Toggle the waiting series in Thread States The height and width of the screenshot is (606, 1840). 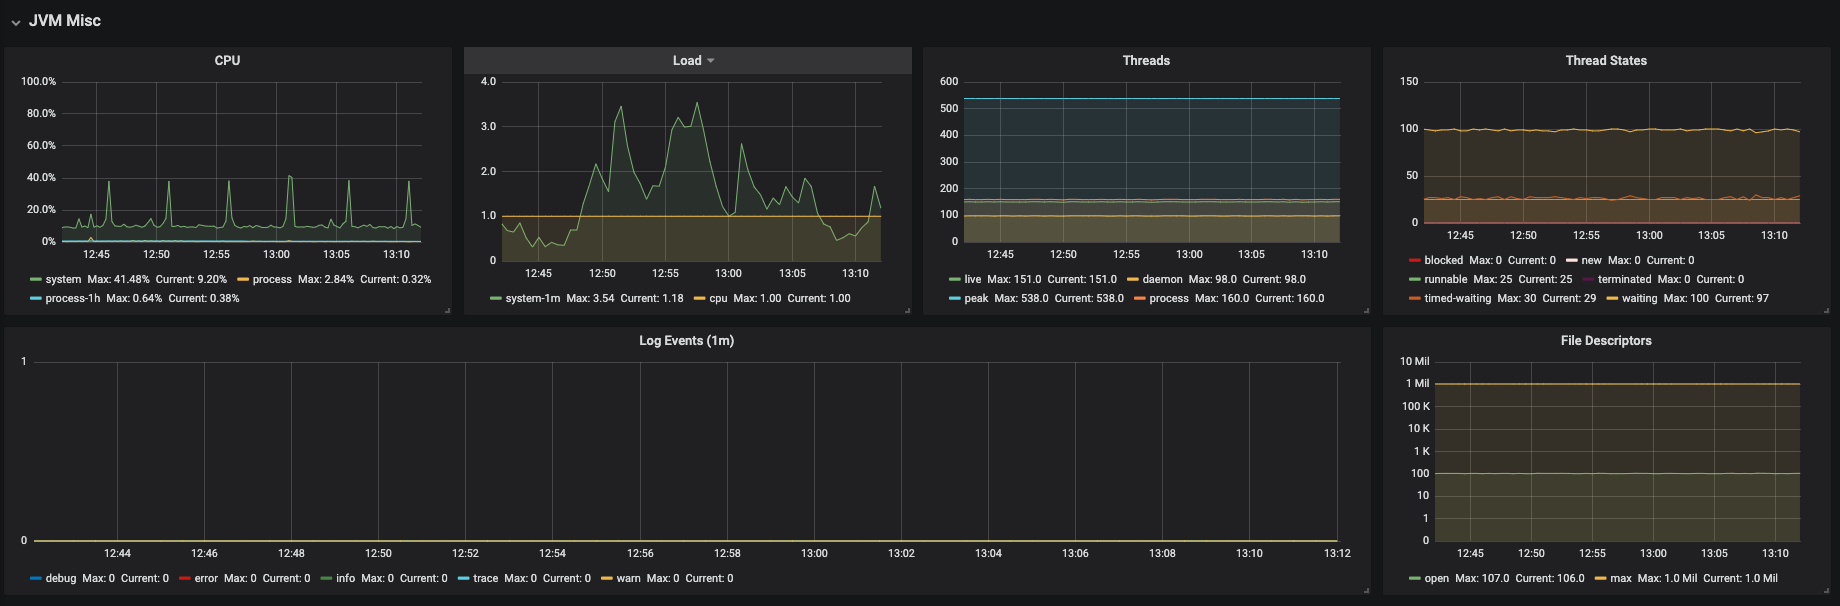pos(1639,299)
